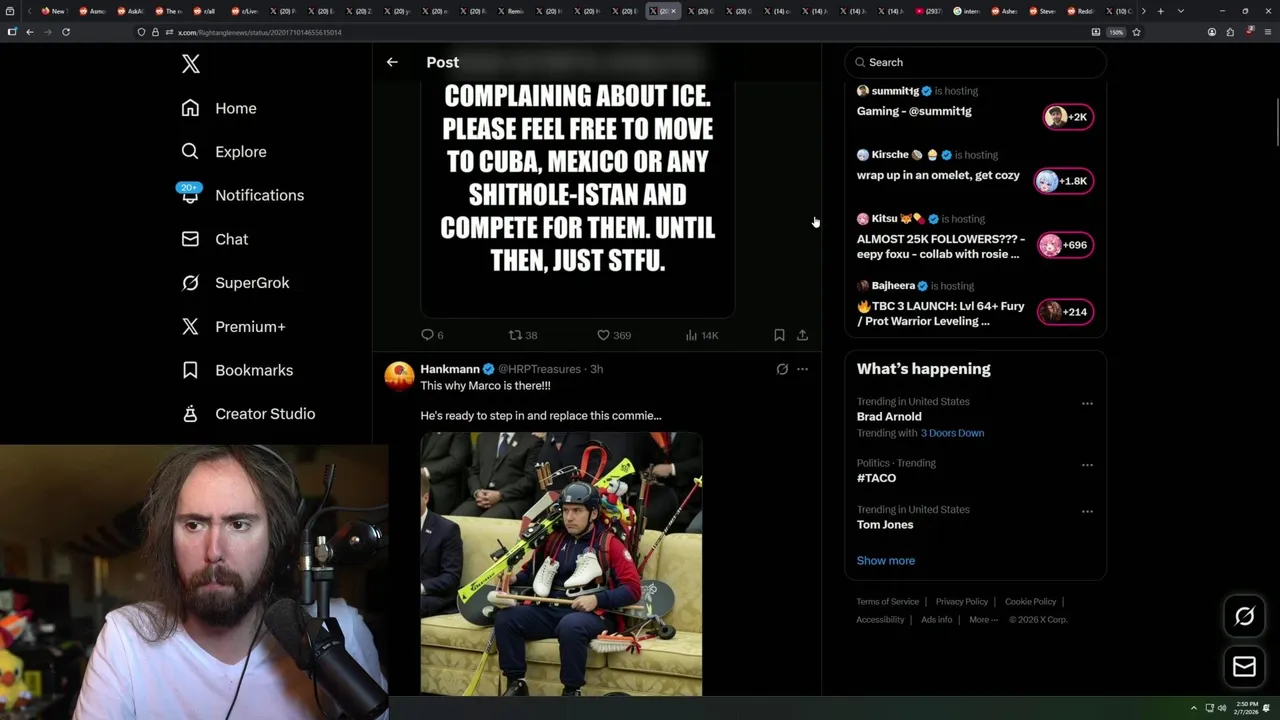Open more options on Hankmann post
The width and height of the screenshot is (1280, 720).
tap(802, 369)
